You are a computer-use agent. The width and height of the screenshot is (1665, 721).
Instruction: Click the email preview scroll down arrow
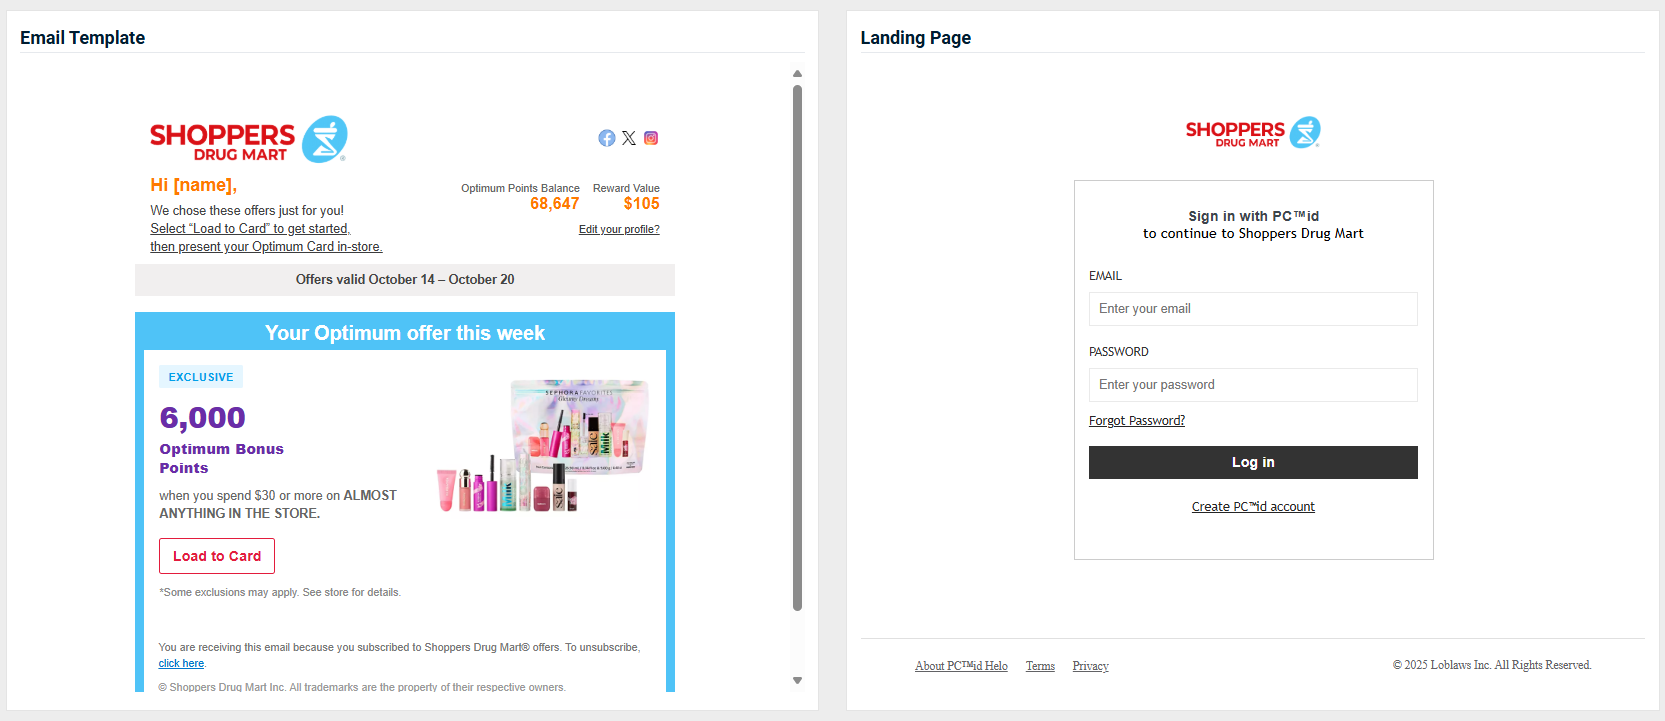[797, 680]
